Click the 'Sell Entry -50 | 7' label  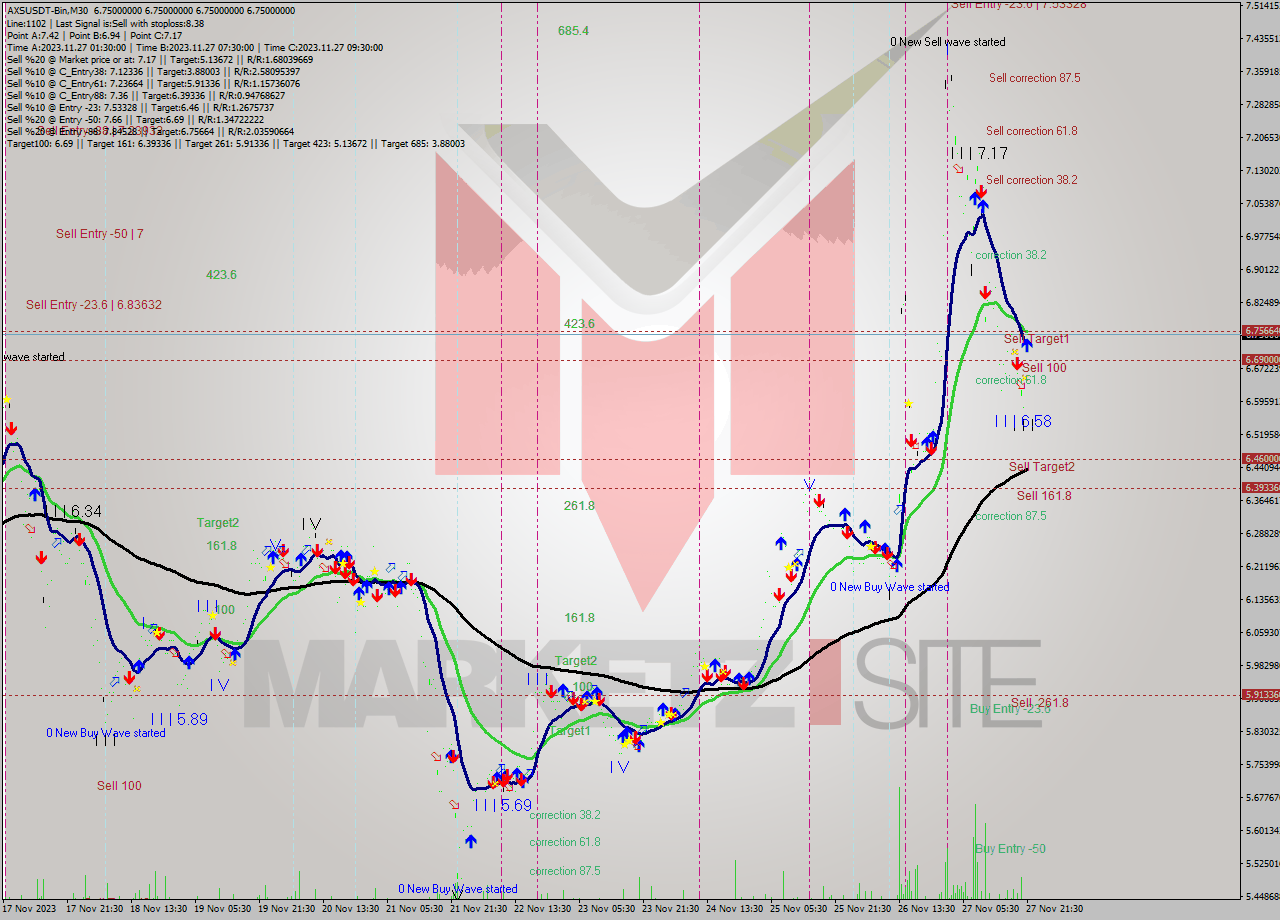click(x=100, y=234)
